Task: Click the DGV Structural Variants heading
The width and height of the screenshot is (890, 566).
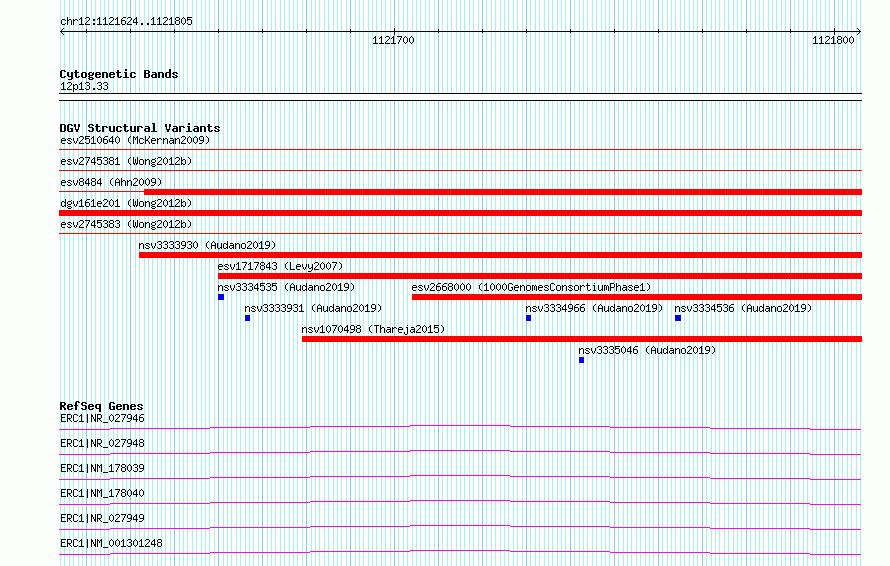Action: coord(140,128)
